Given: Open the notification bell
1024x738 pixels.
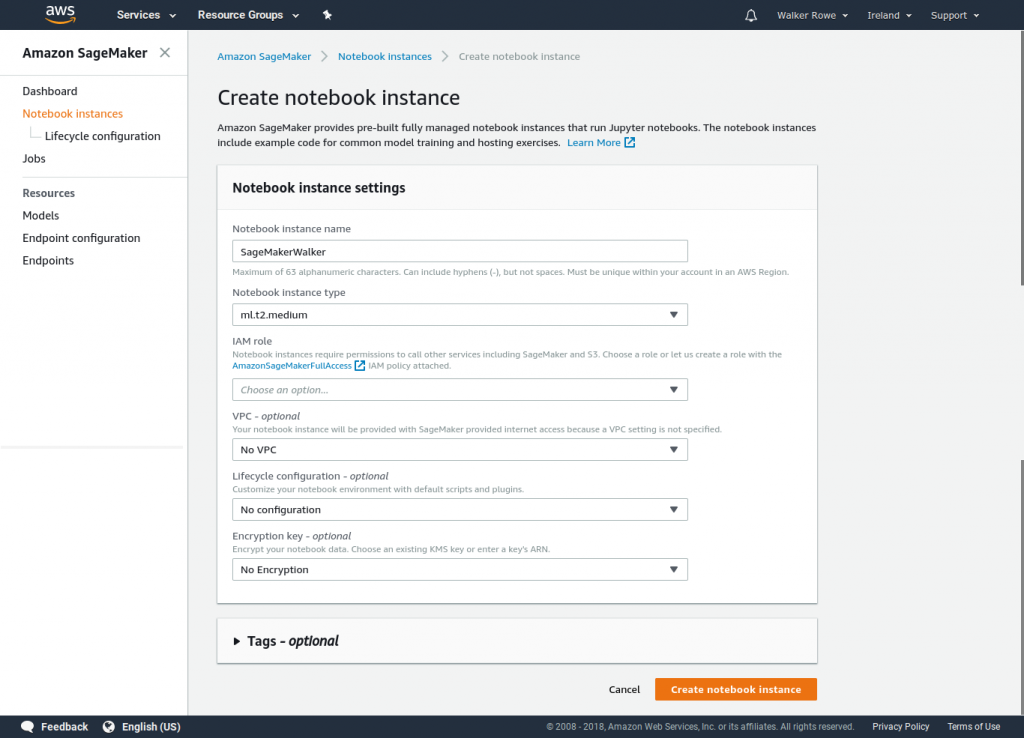Looking at the screenshot, I should pos(751,14).
